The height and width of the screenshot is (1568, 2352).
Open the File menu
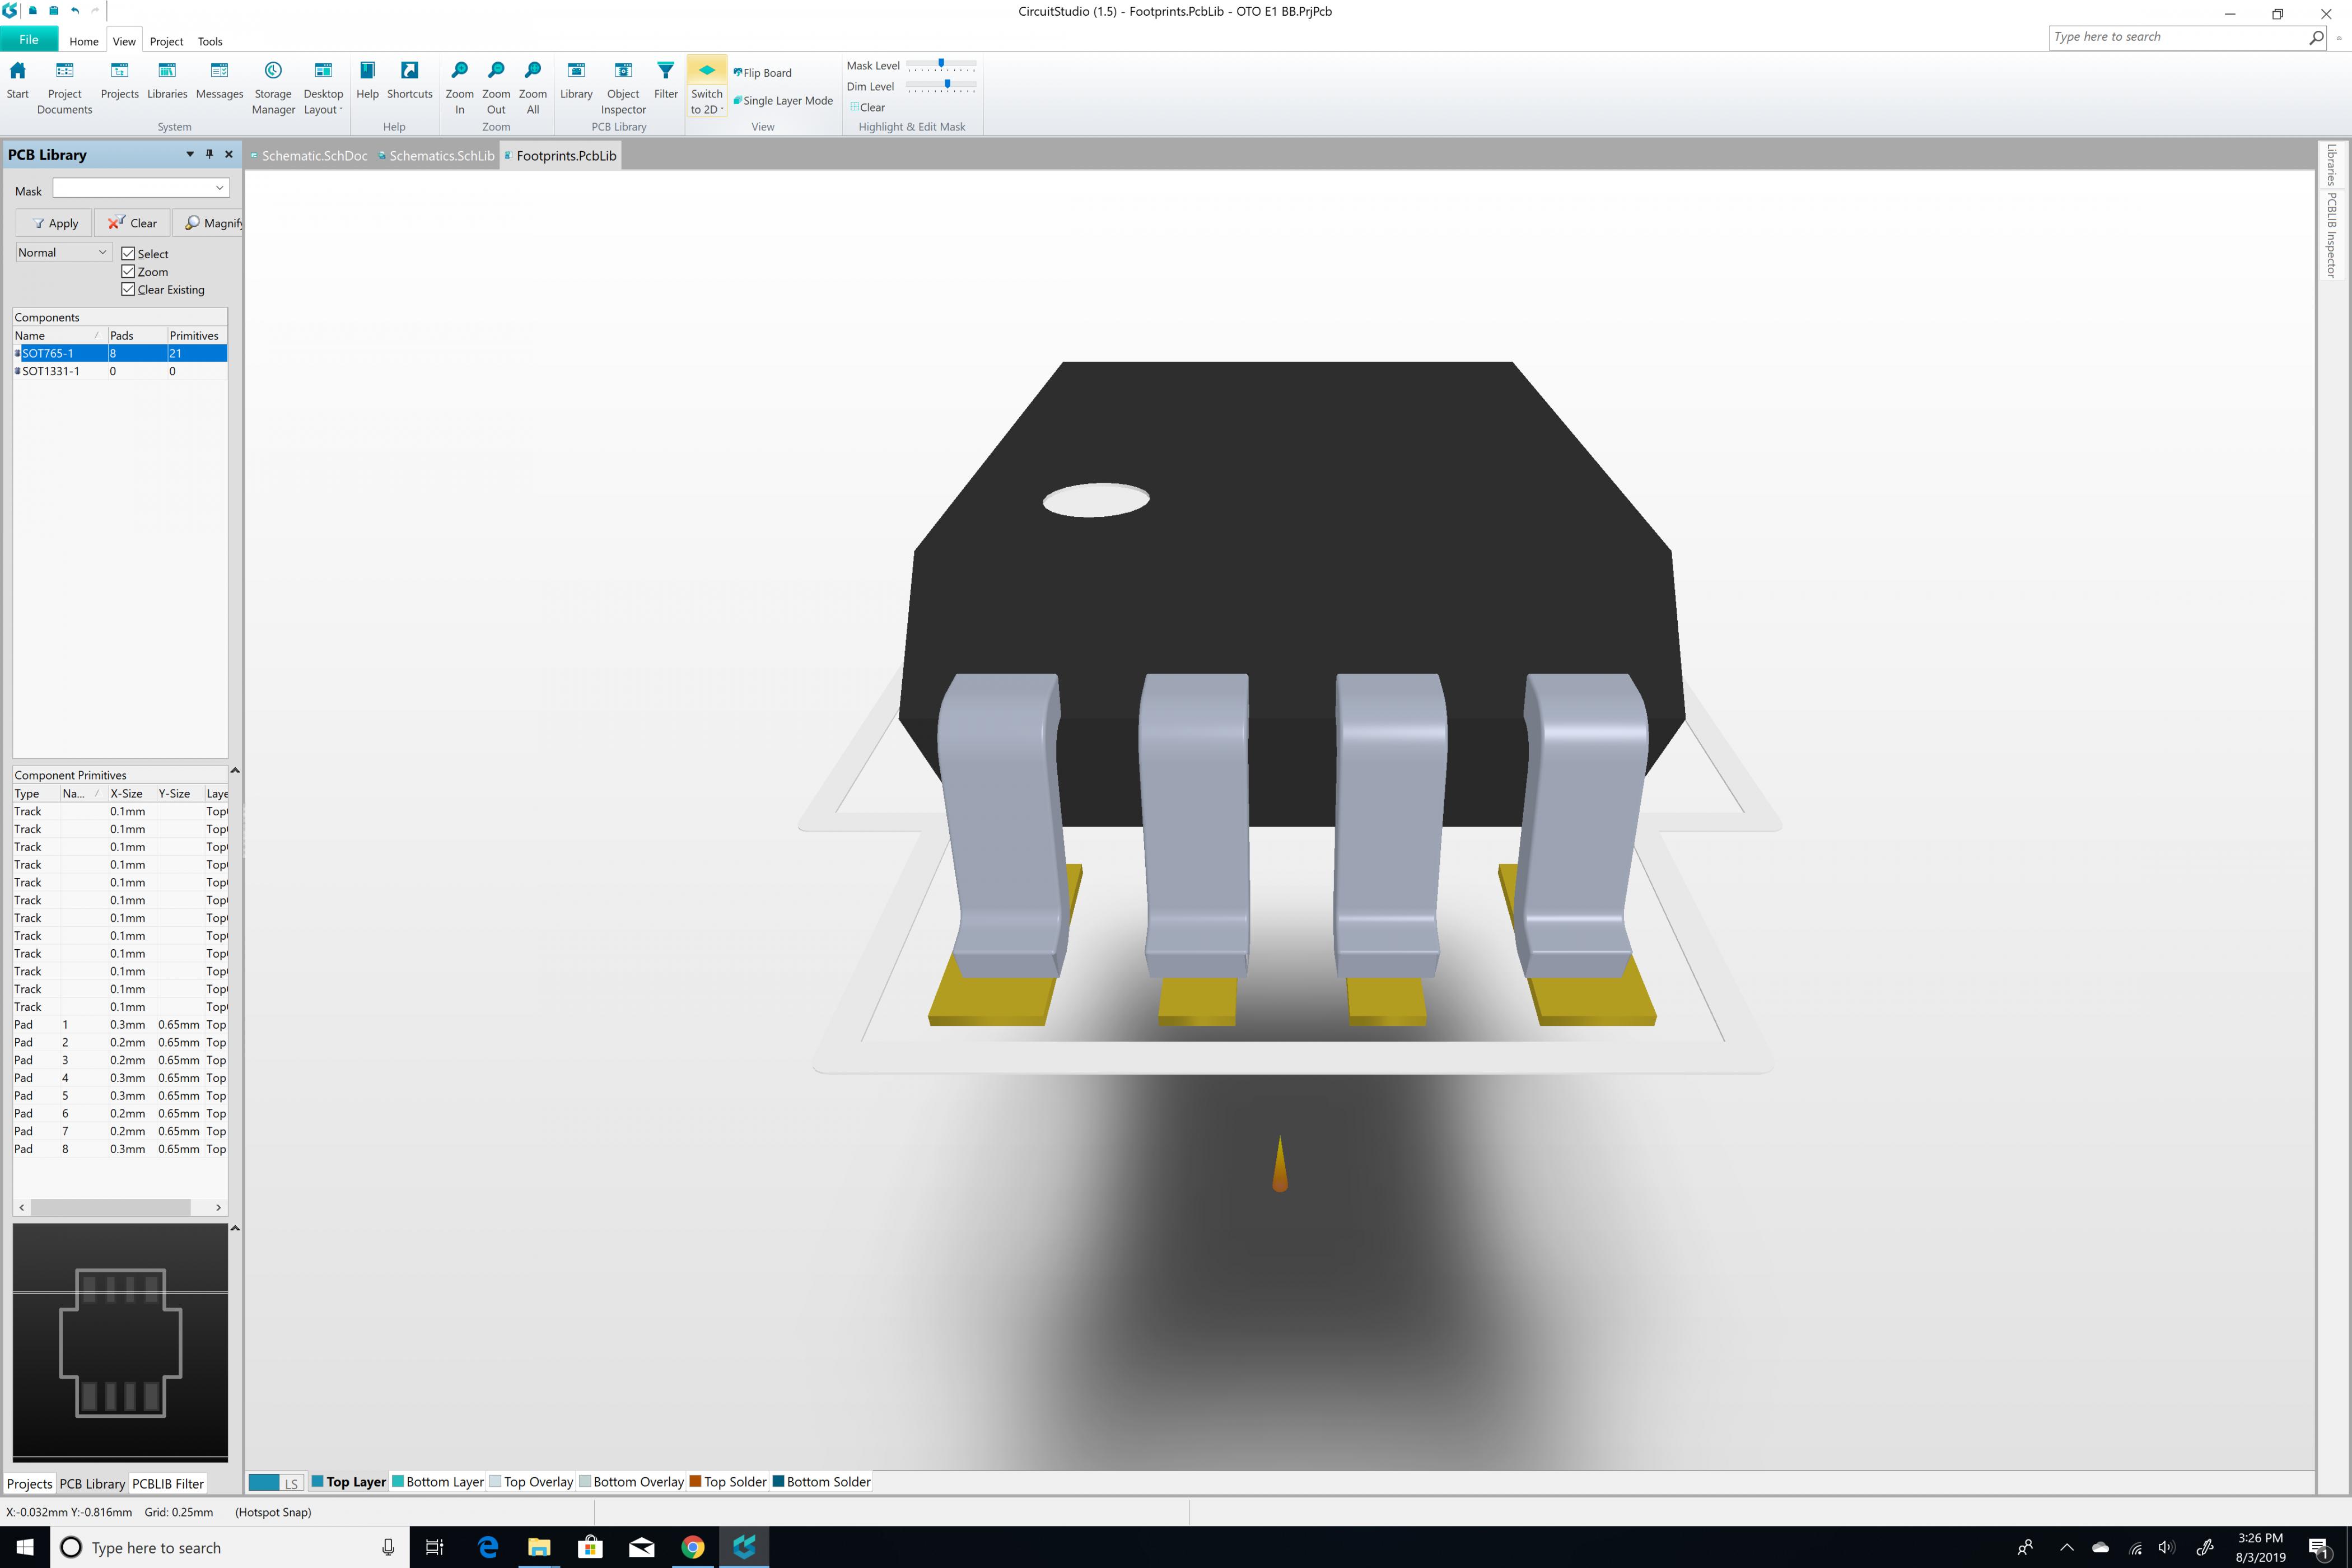[29, 40]
